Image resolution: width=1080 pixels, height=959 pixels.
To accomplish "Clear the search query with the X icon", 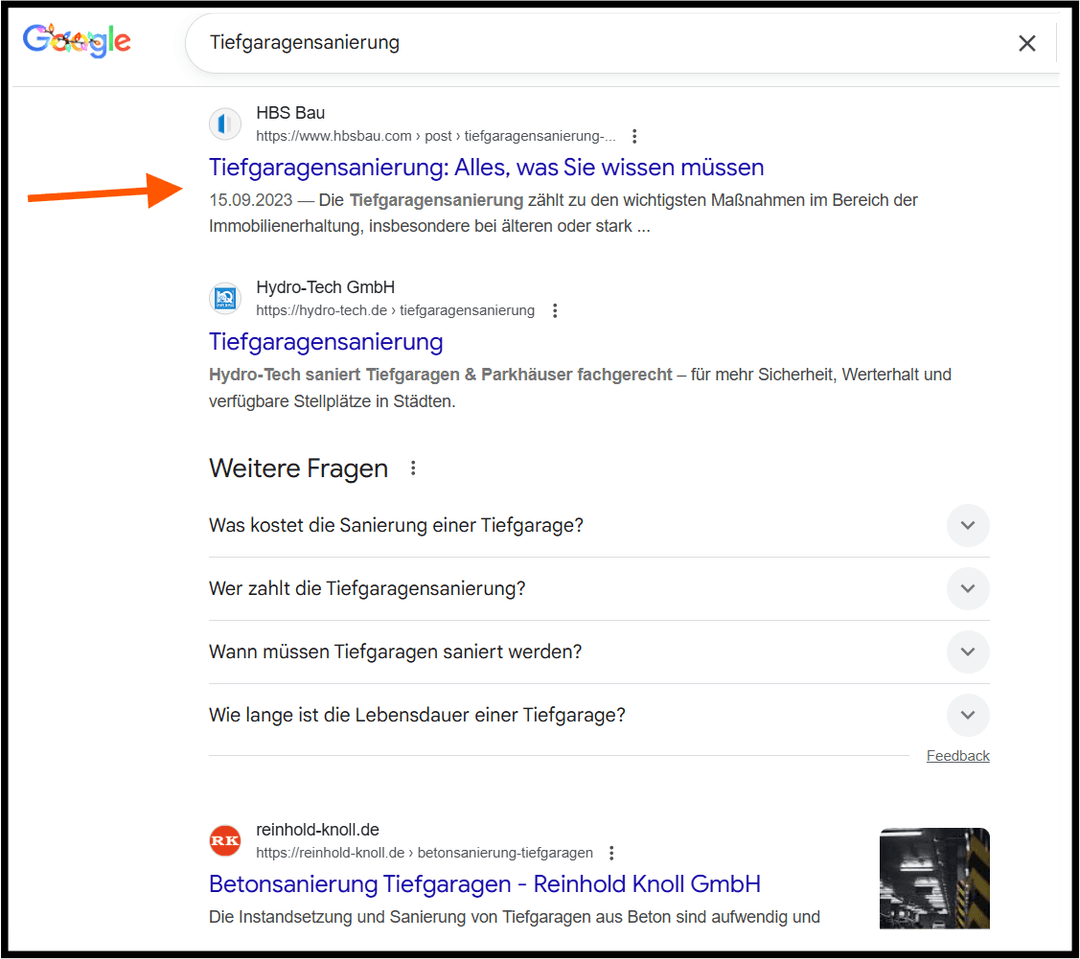I will click(1027, 43).
